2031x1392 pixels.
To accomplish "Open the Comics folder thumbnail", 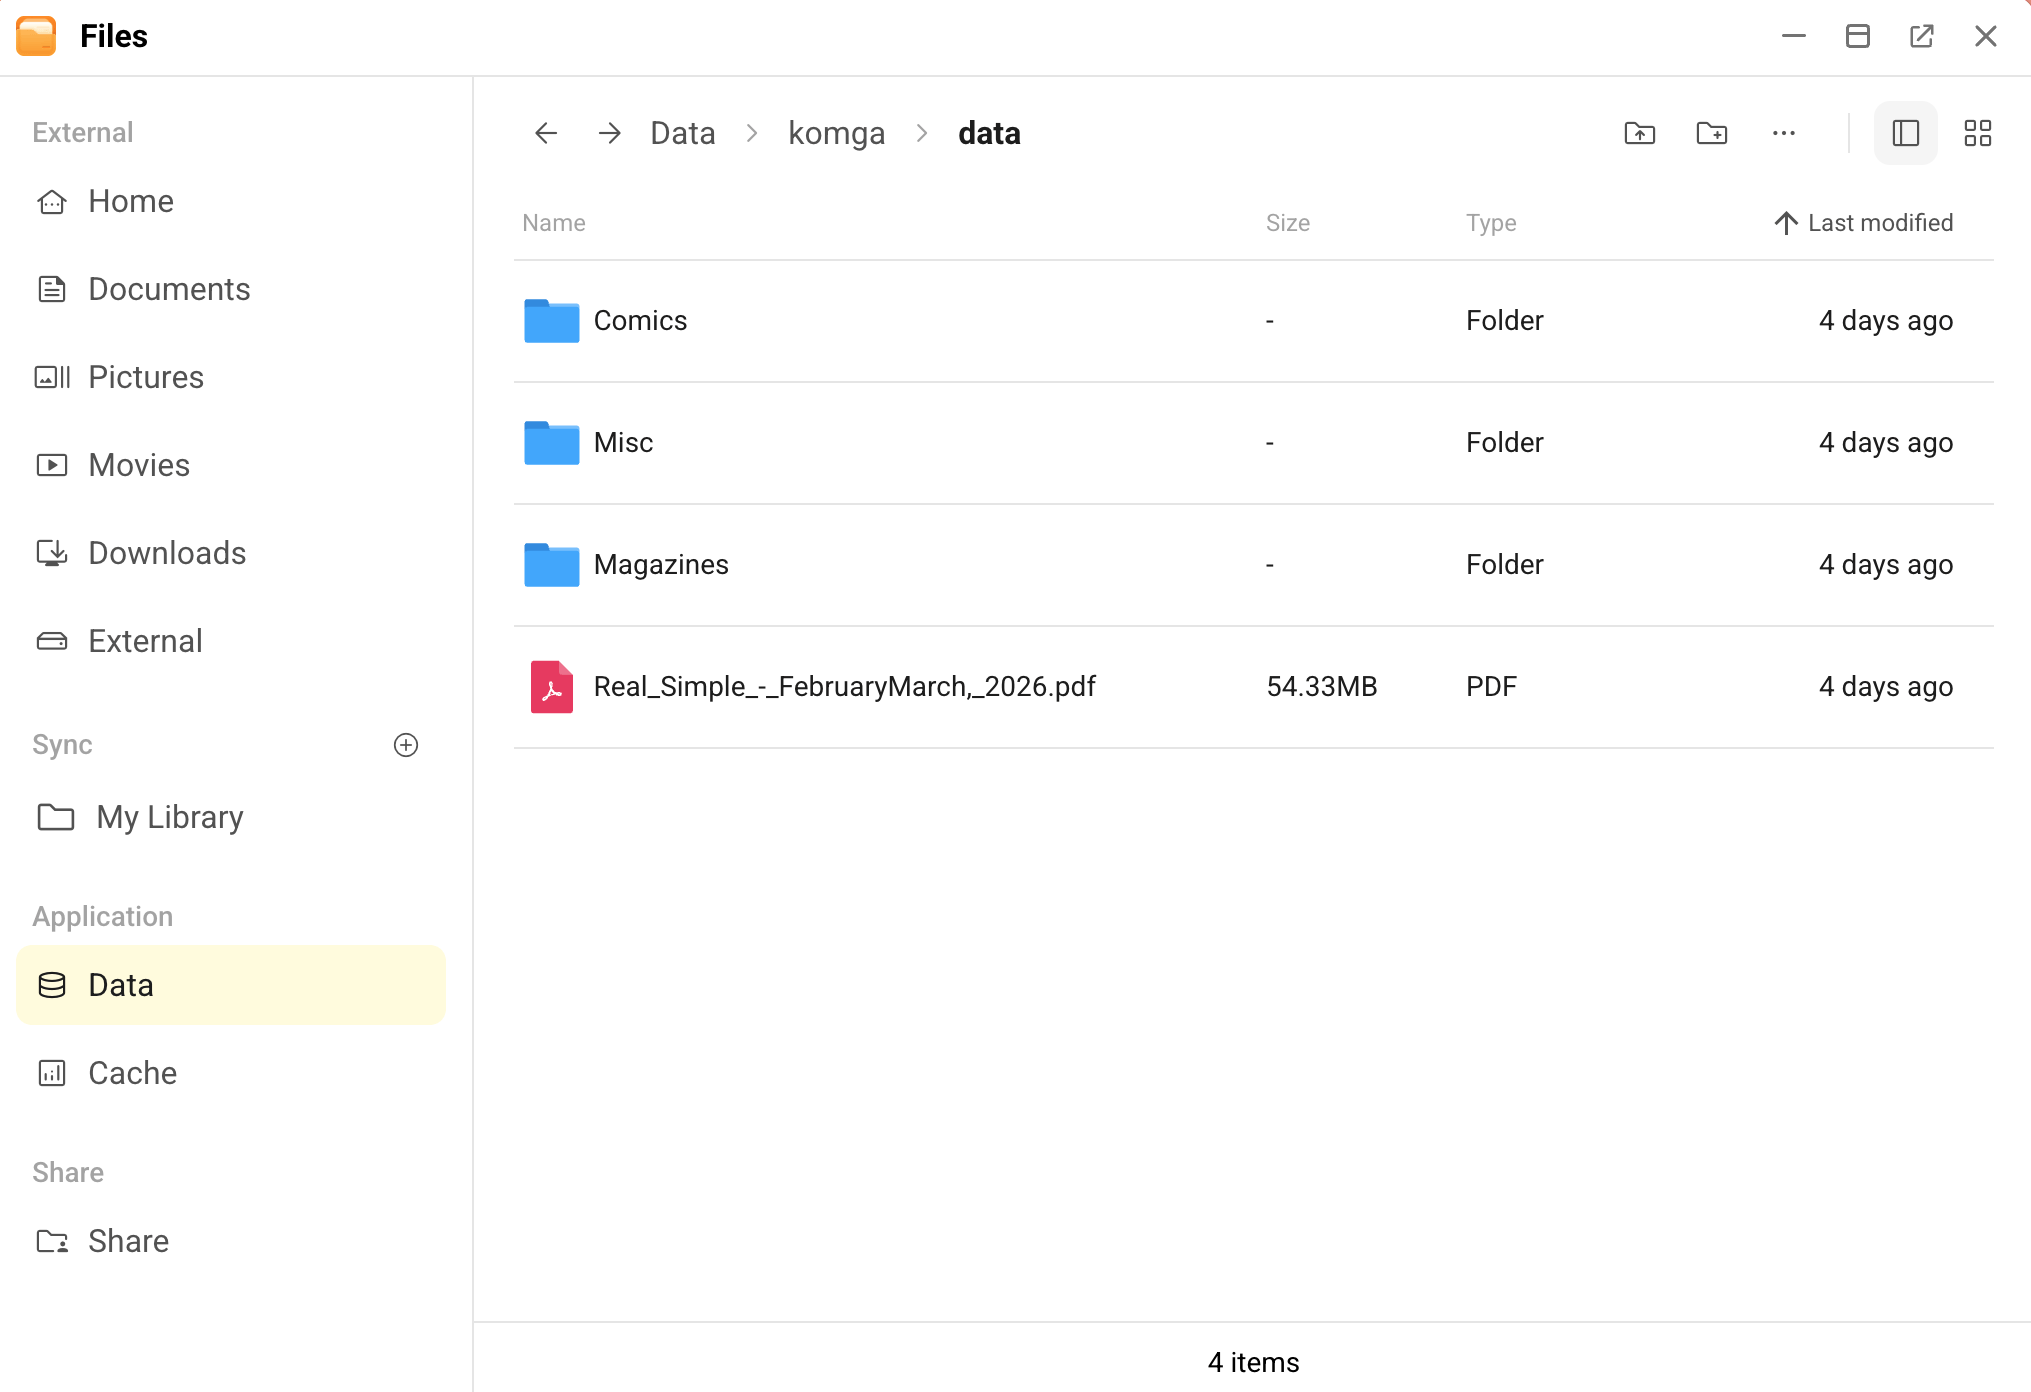I will pyautogui.click(x=551, y=320).
